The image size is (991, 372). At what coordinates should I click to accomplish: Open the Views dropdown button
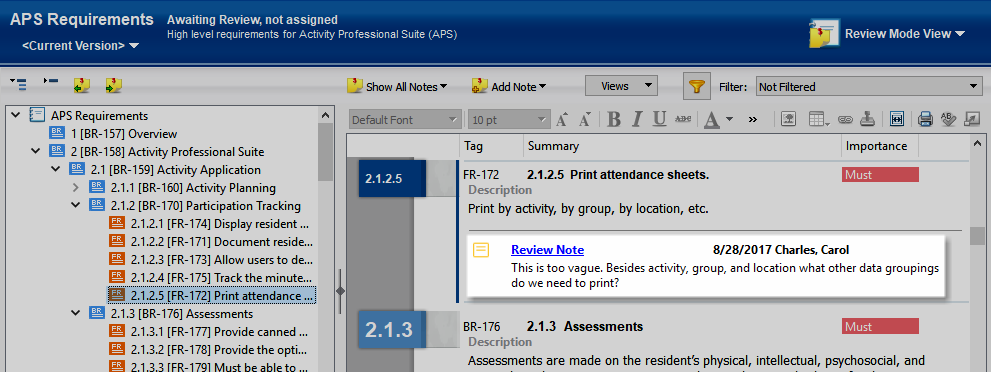click(x=621, y=86)
